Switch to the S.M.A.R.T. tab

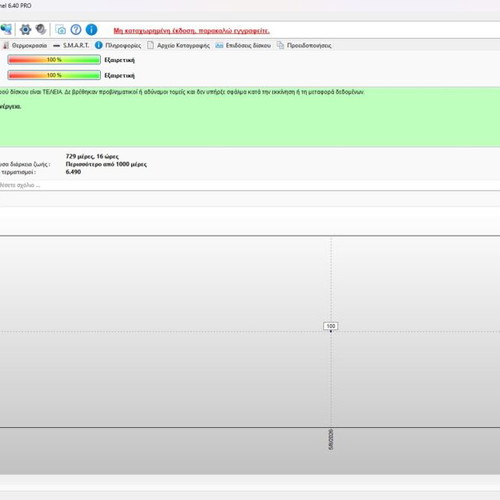(x=71, y=45)
